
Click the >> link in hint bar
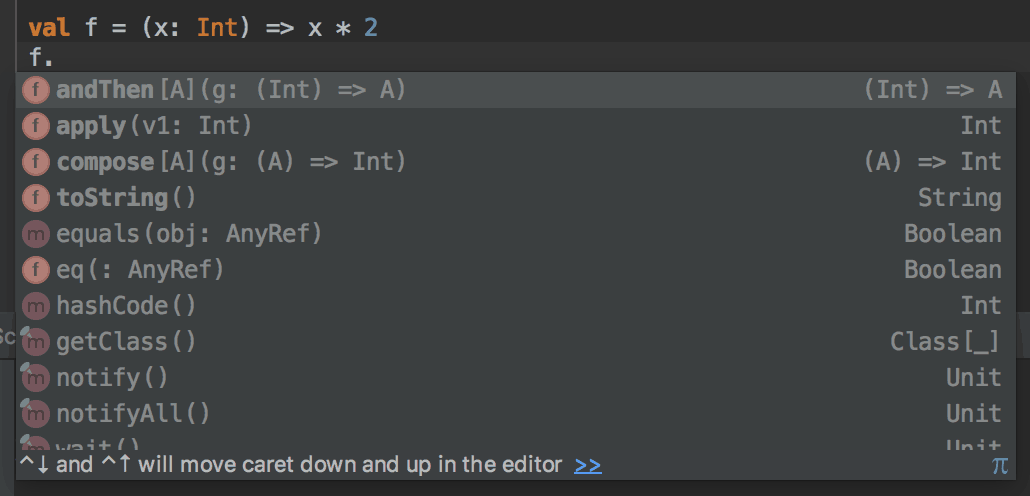[588, 465]
